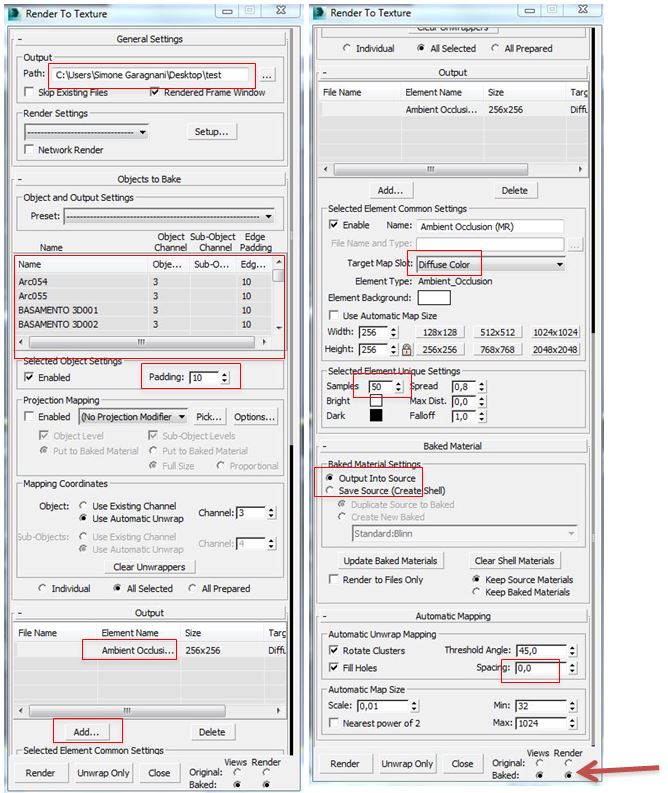The width and height of the screenshot is (668, 793).
Task: Click the Spacing spinner arrows
Action: tap(572, 668)
